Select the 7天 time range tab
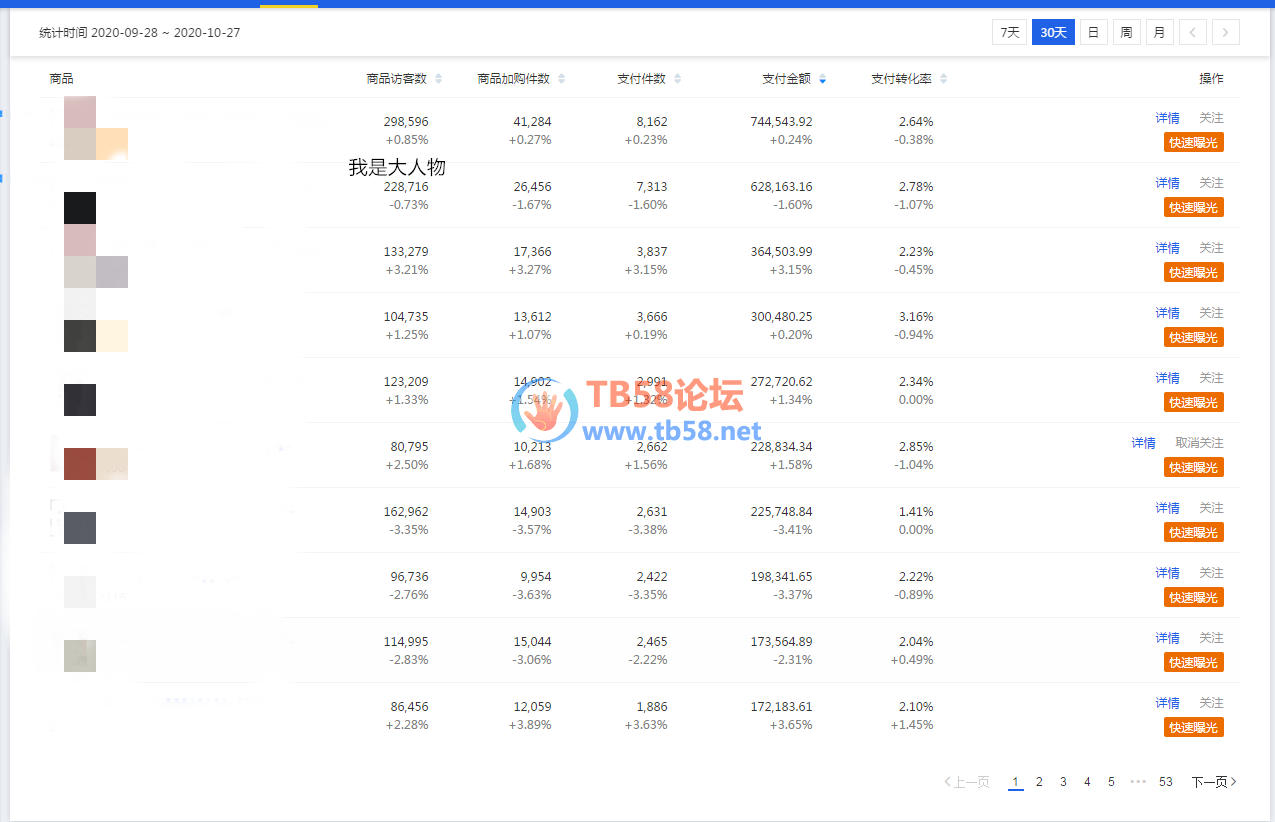The image size is (1275, 822). point(1009,32)
